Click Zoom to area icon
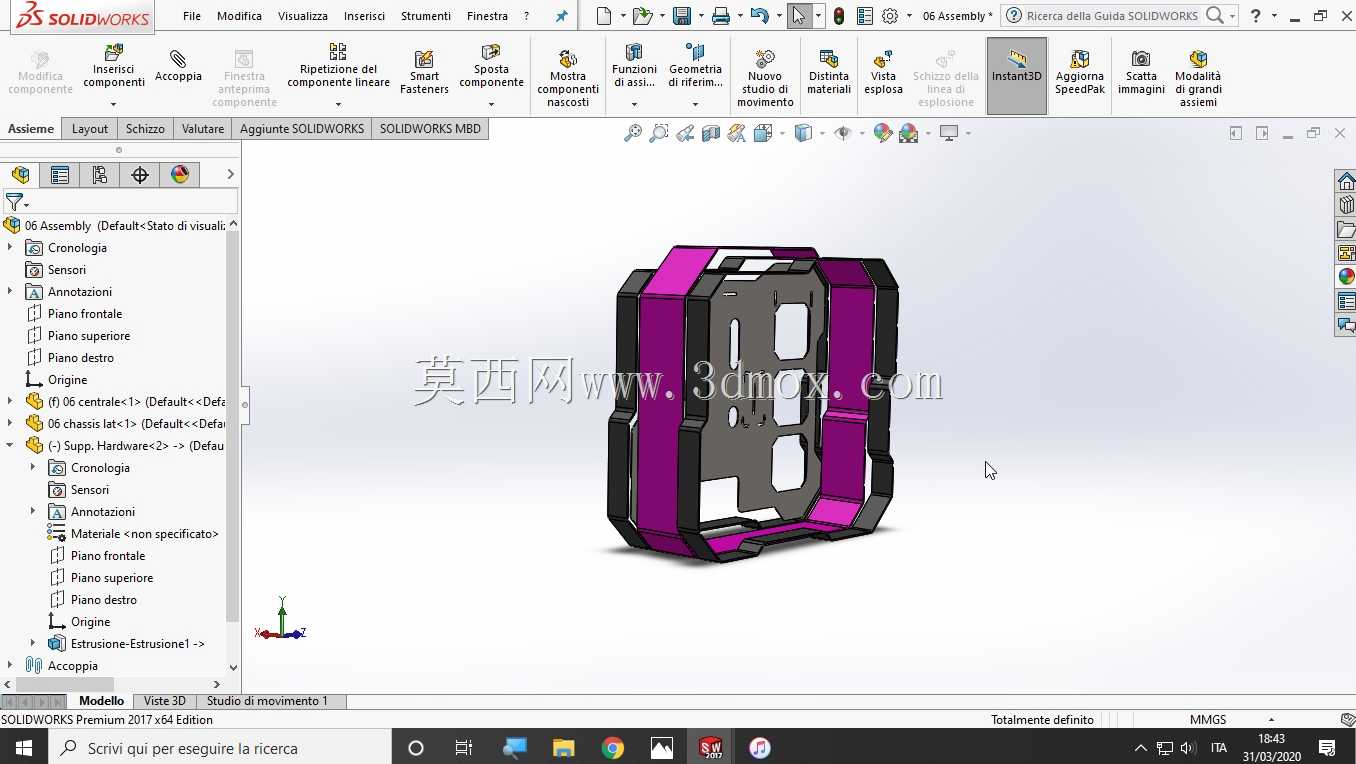 point(659,133)
